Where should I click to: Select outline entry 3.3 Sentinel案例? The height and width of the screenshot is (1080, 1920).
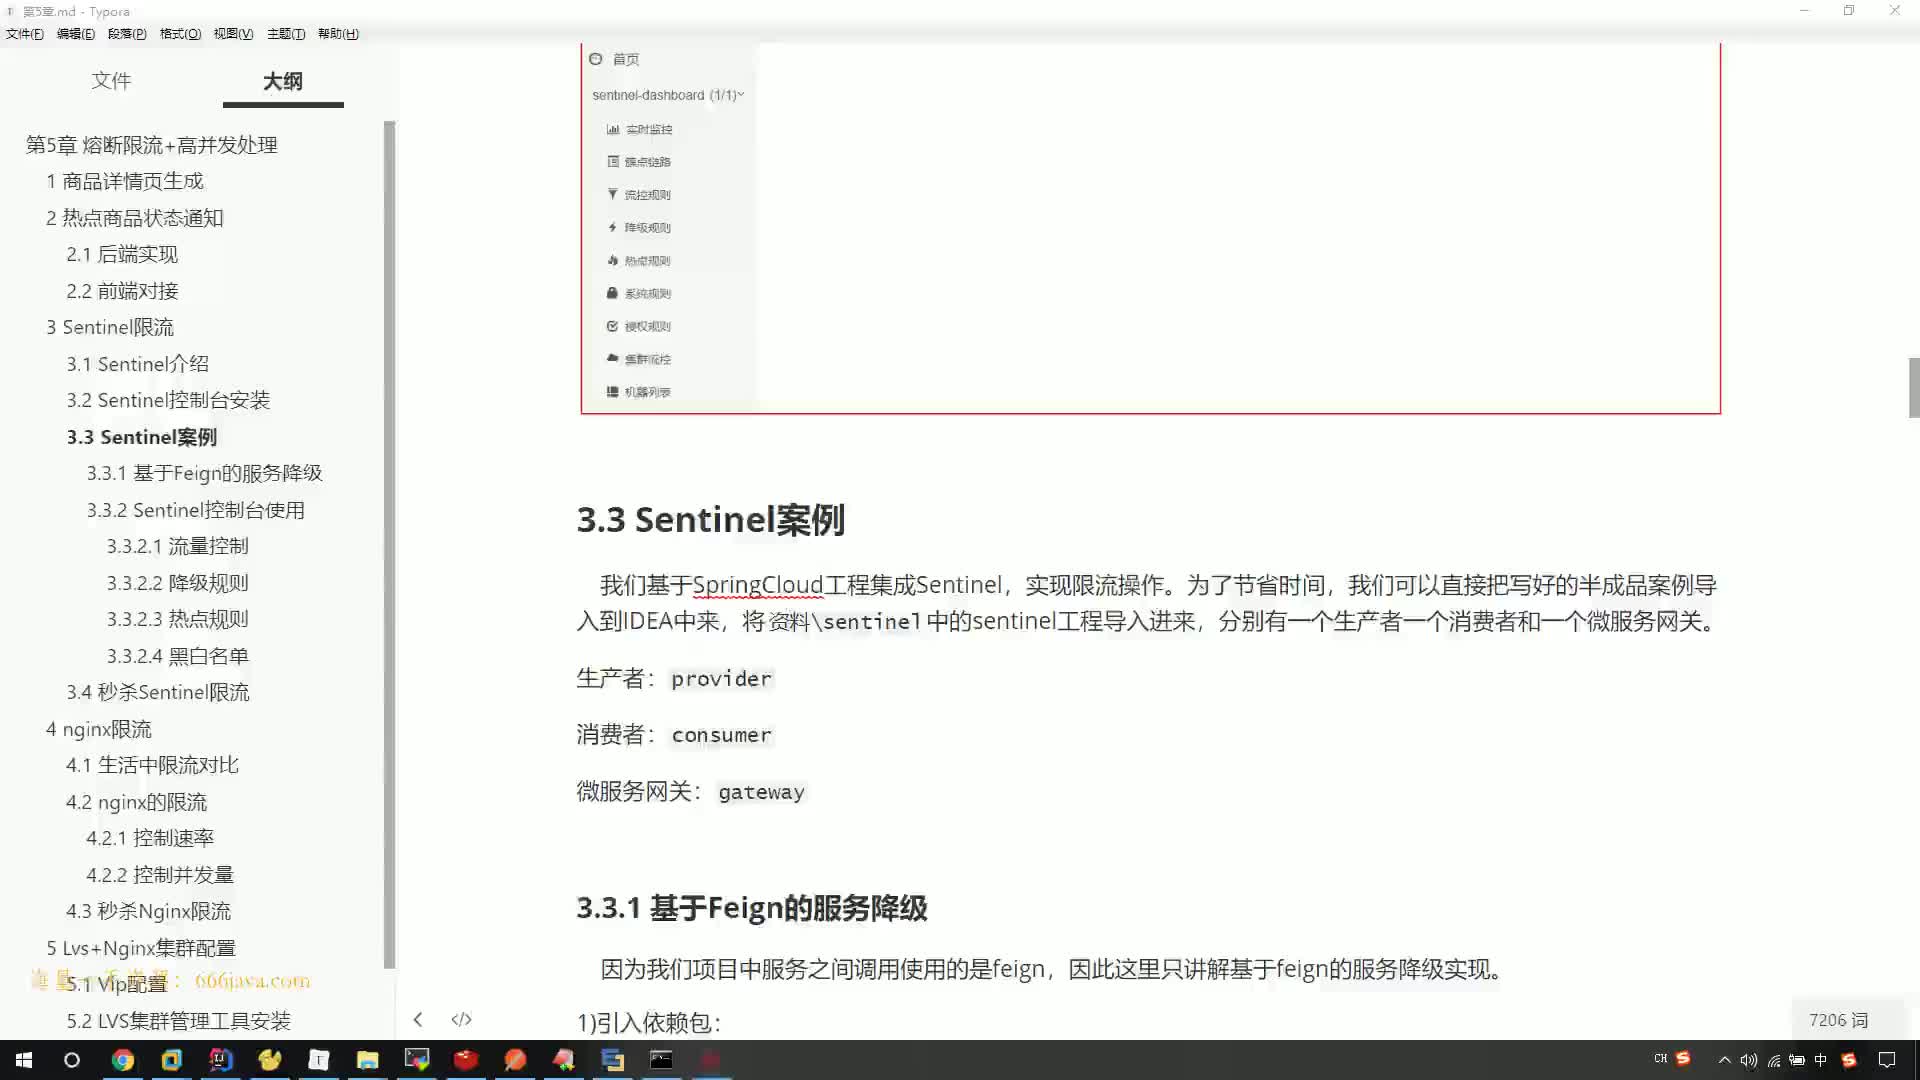tap(142, 437)
